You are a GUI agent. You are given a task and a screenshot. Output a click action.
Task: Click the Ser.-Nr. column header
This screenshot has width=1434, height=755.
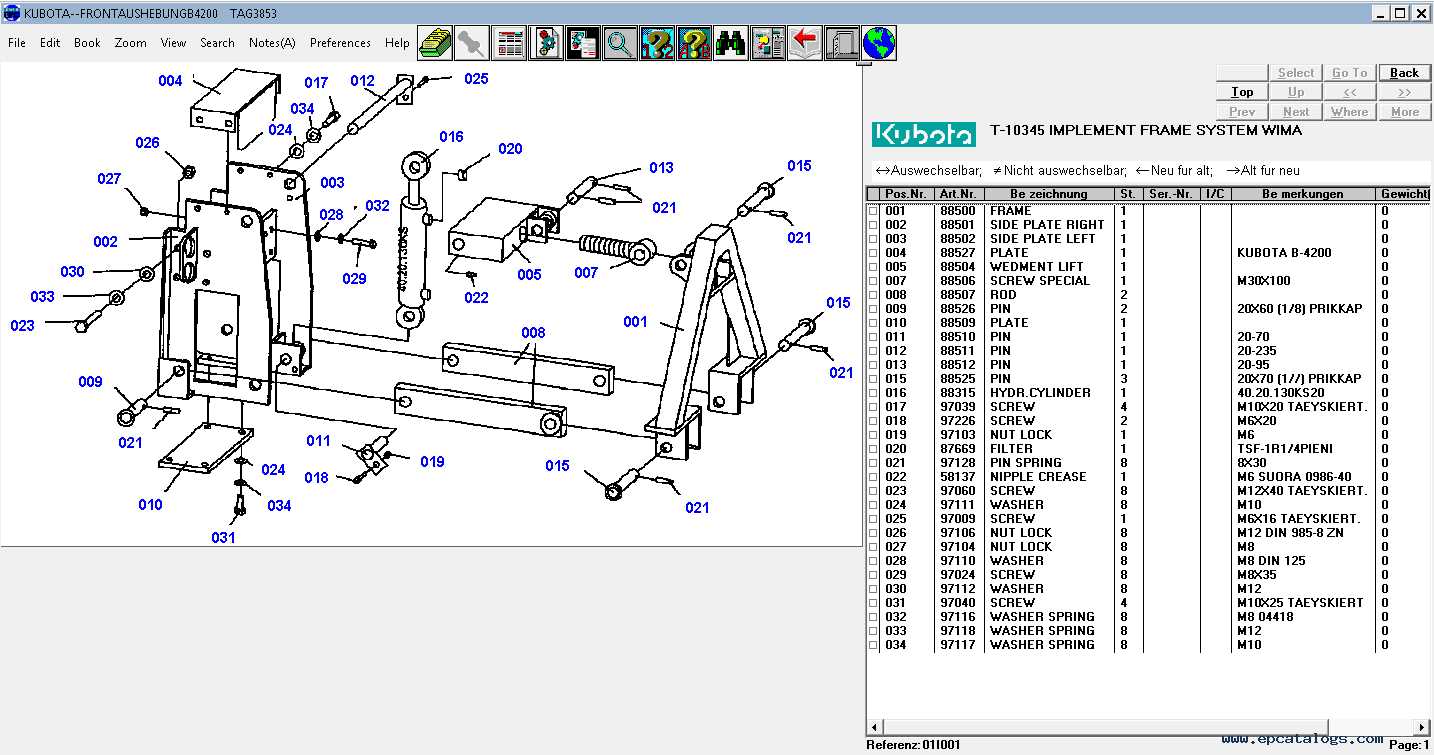pyautogui.click(x=1170, y=194)
